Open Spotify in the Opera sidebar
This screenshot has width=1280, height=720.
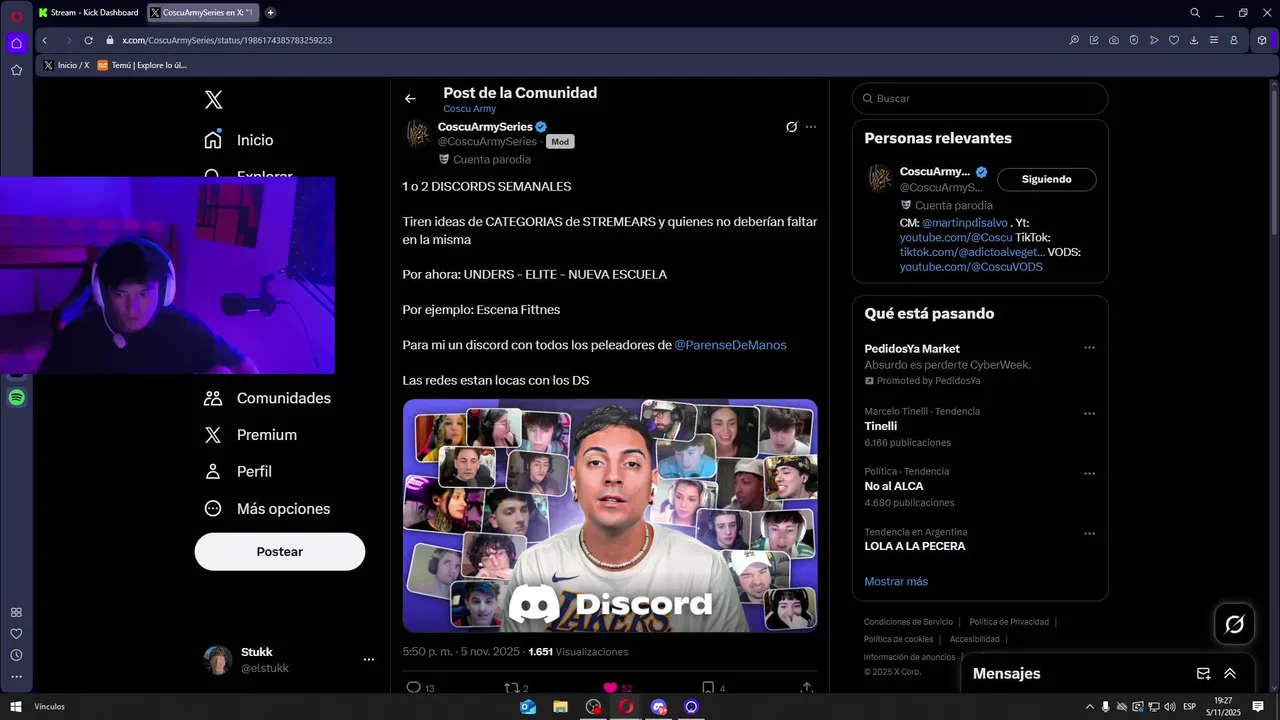click(16, 398)
